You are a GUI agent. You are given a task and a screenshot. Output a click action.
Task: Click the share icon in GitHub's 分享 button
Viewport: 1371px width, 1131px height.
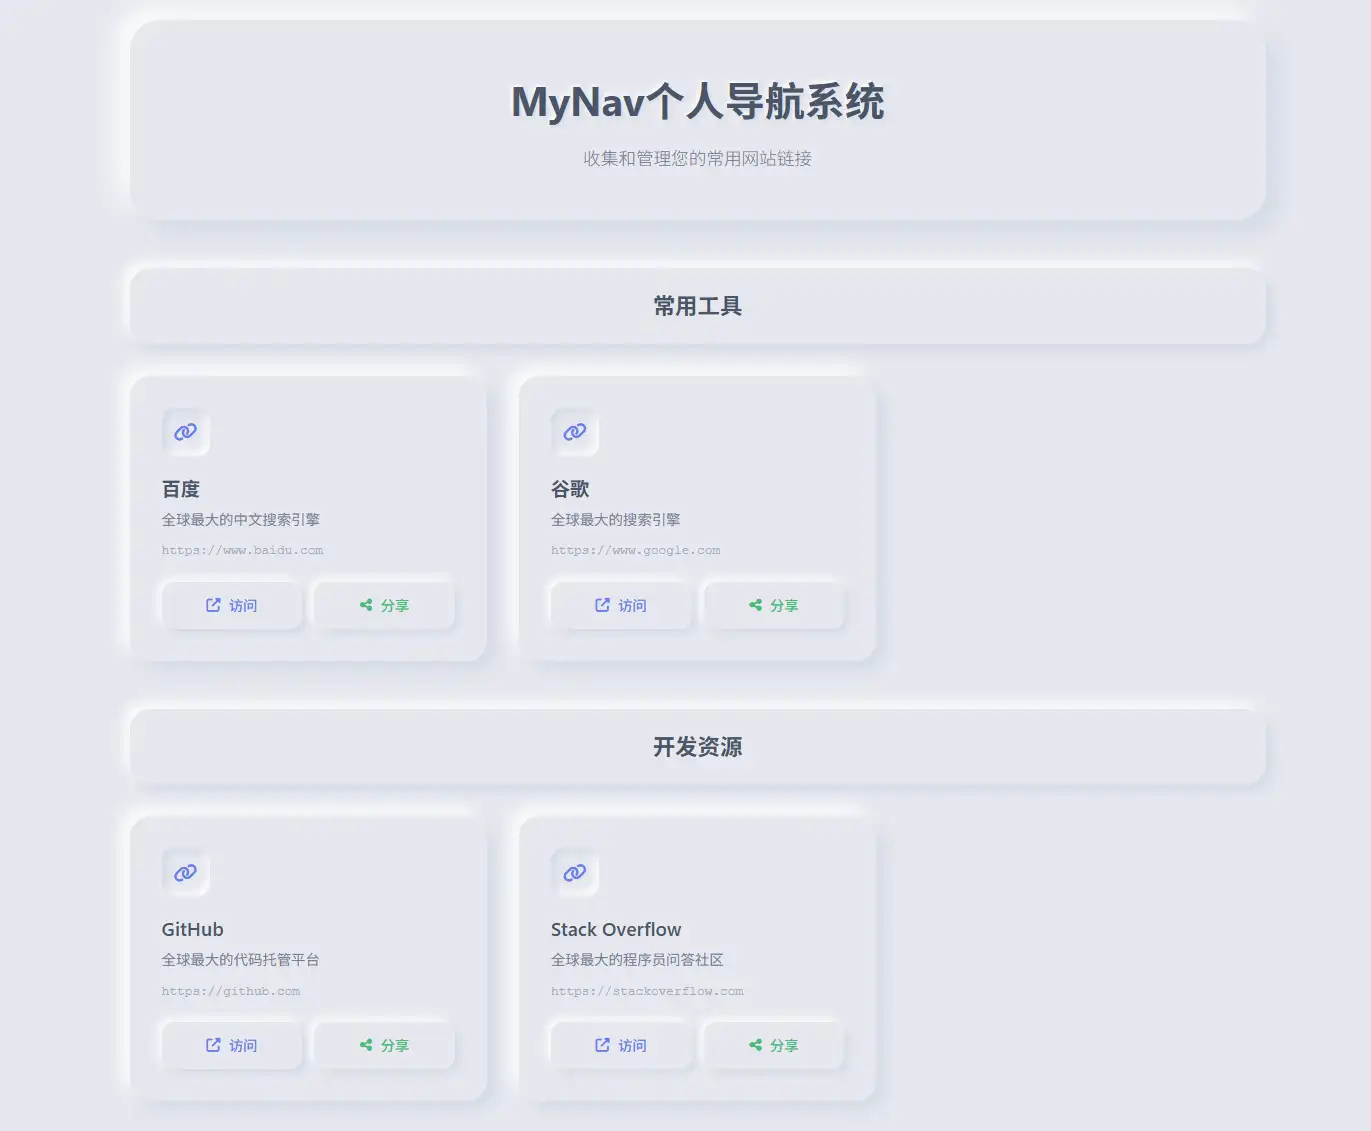point(366,1045)
